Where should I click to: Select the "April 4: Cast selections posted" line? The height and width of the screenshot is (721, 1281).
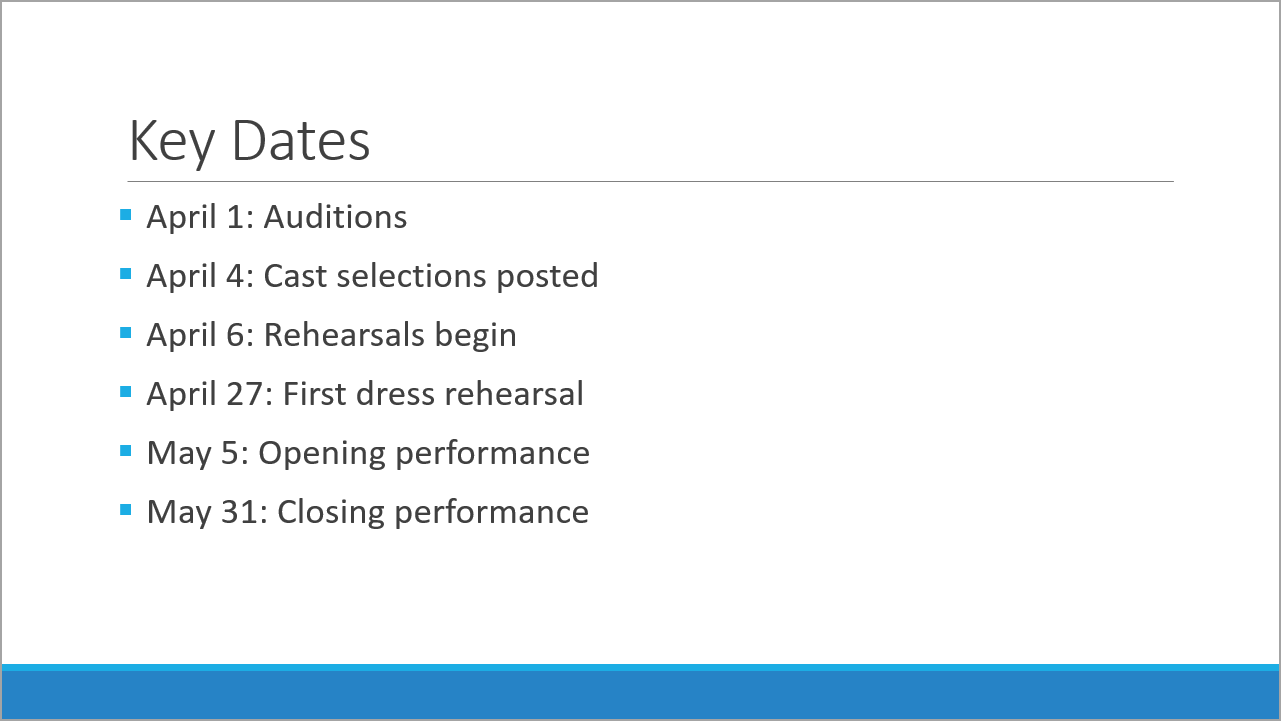point(372,276)
